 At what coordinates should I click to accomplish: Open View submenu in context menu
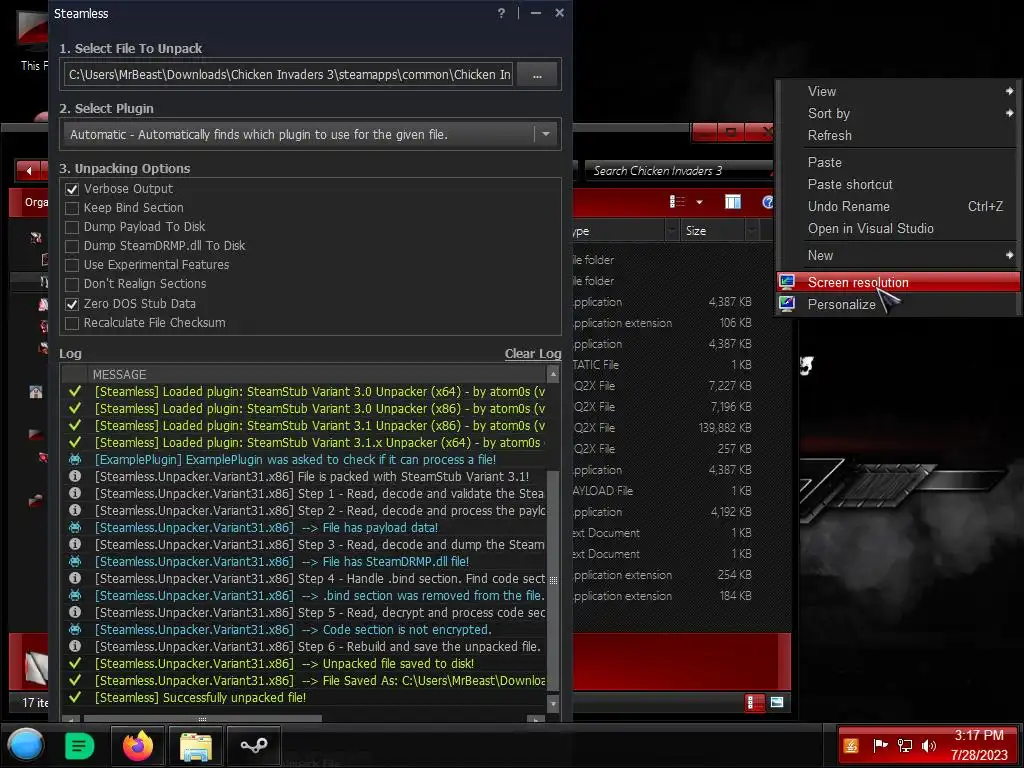coord(898,91)
